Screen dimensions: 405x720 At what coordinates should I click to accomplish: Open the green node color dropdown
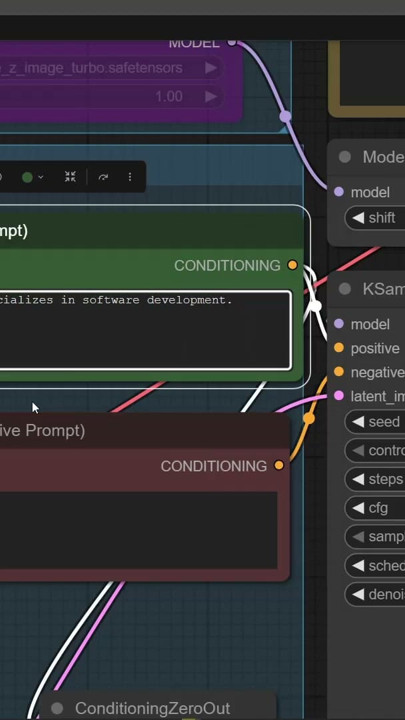[x=33, y=177]
